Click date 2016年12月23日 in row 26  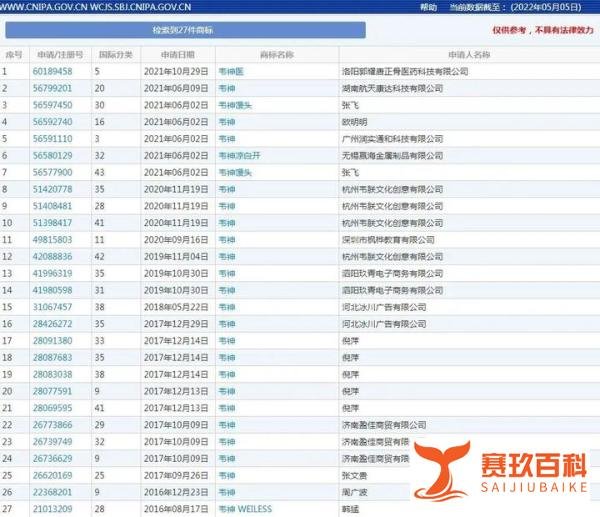point(176,493)
